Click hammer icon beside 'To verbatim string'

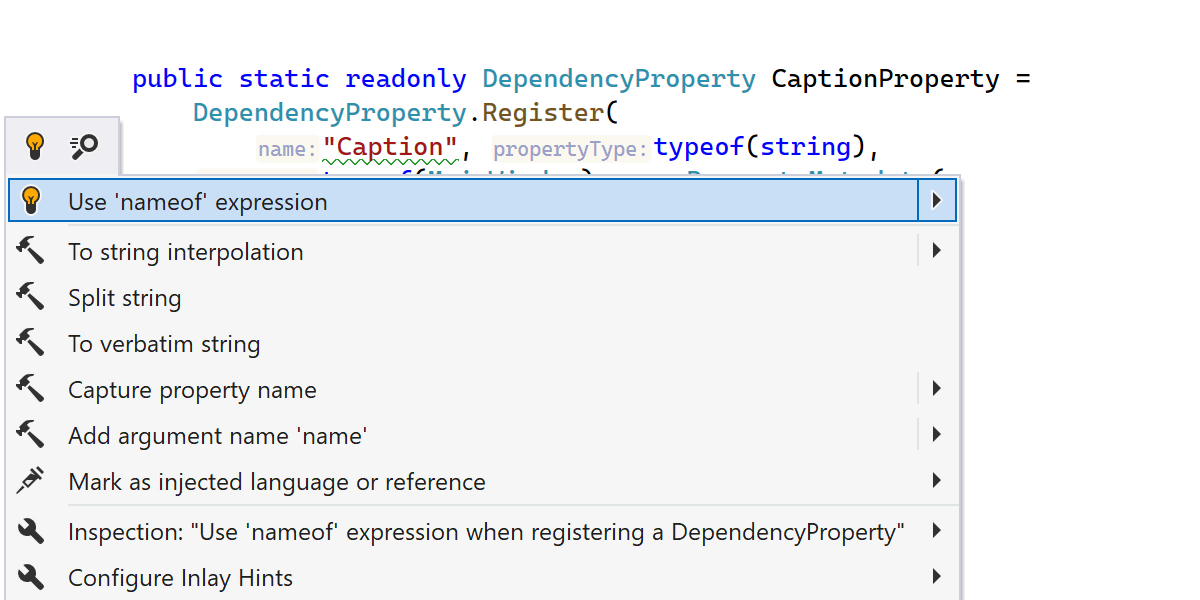pos(31,343)
